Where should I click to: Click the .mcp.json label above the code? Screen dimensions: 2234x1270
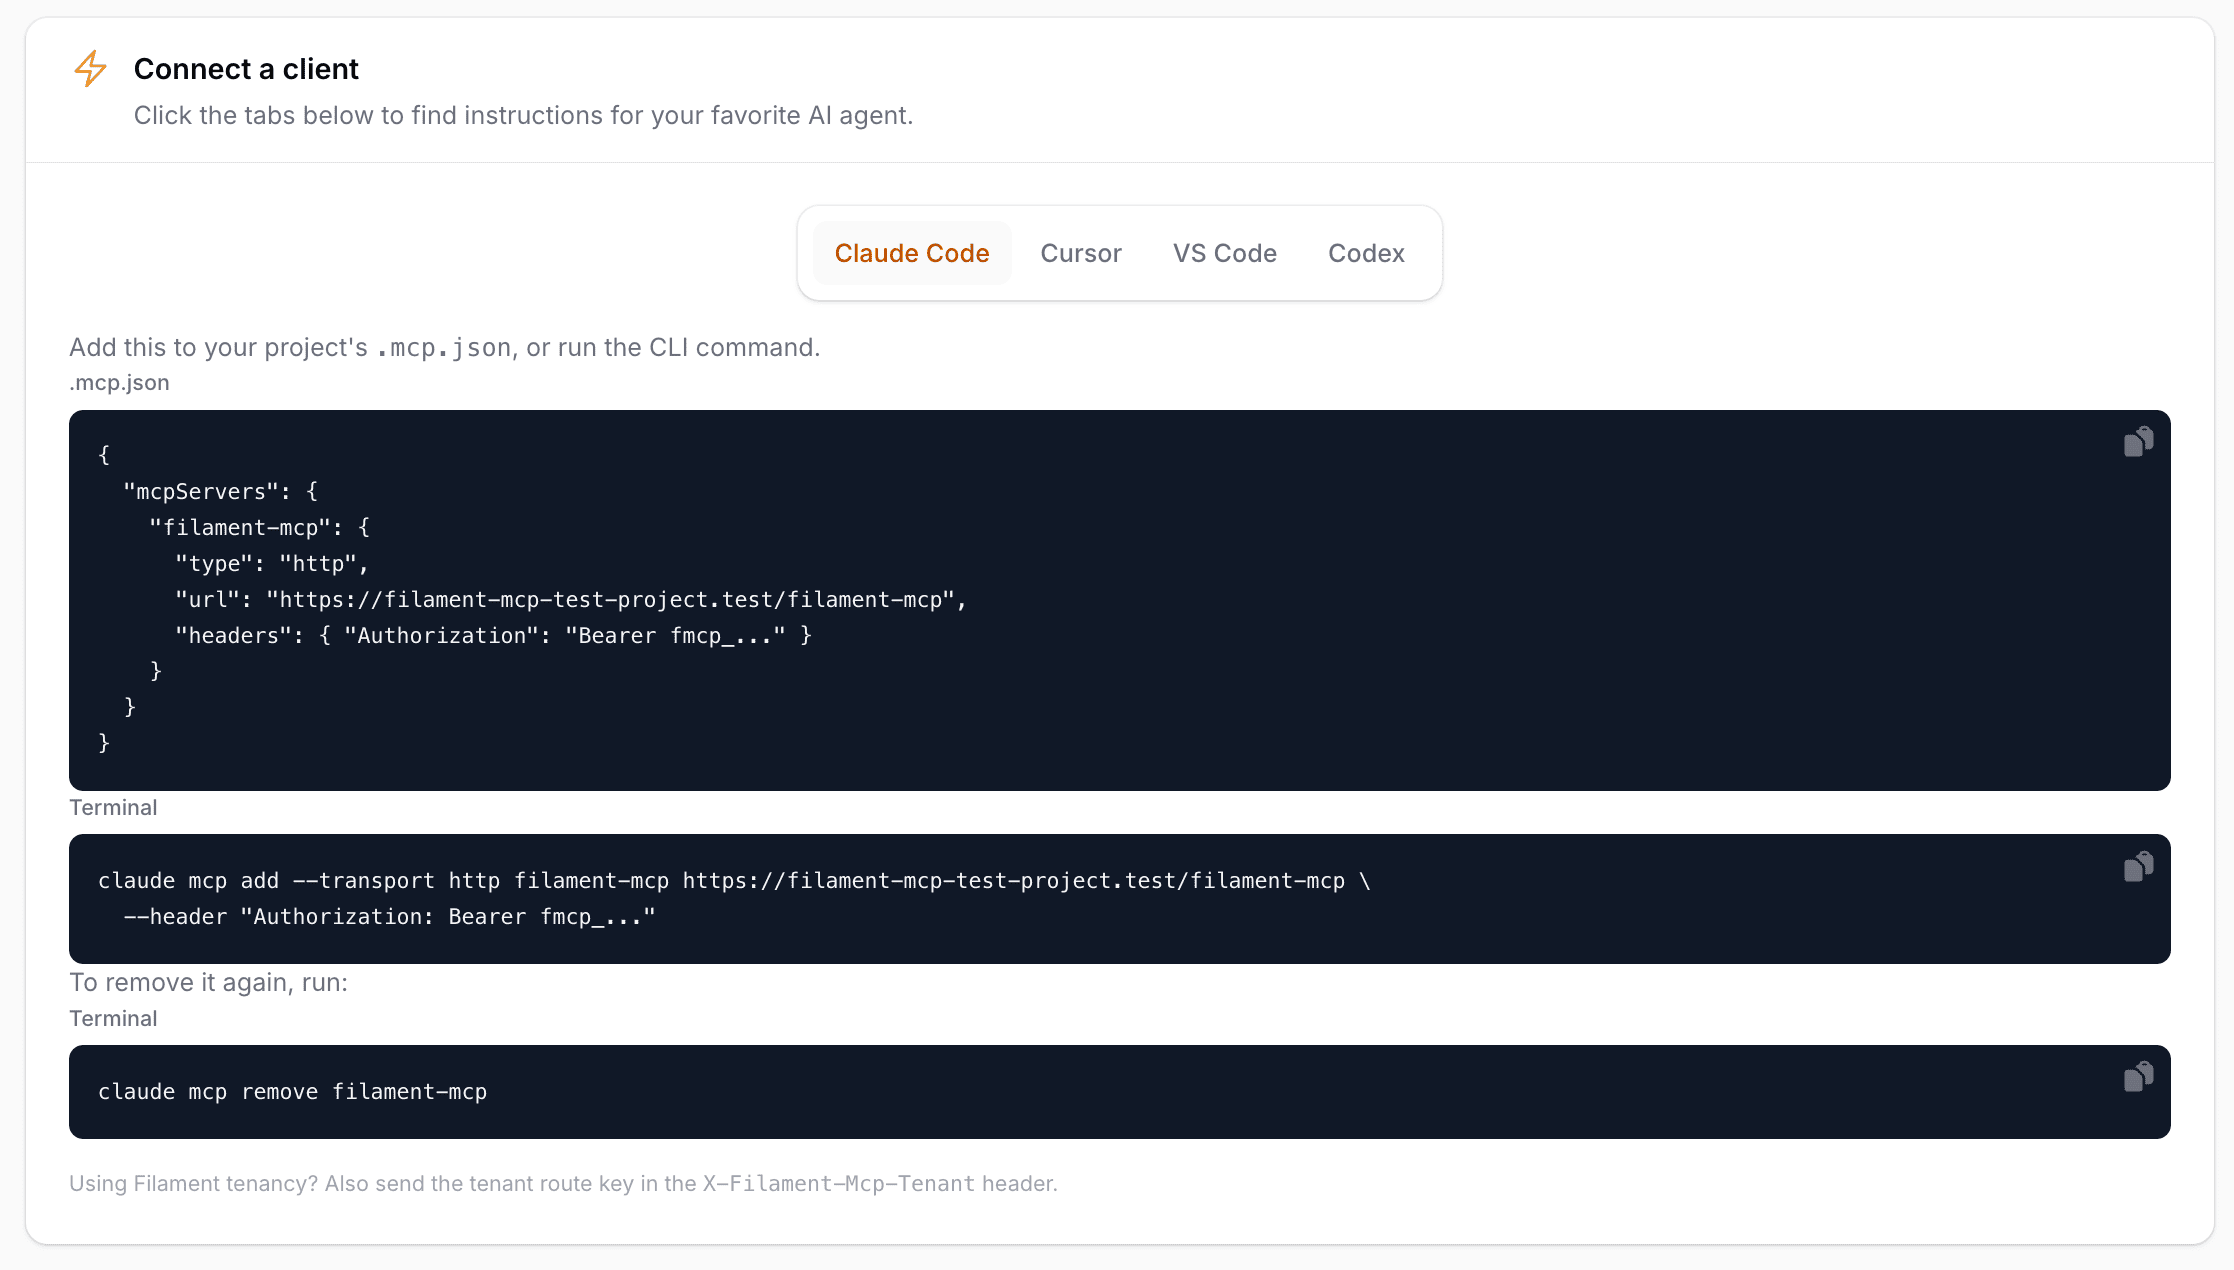119,382
